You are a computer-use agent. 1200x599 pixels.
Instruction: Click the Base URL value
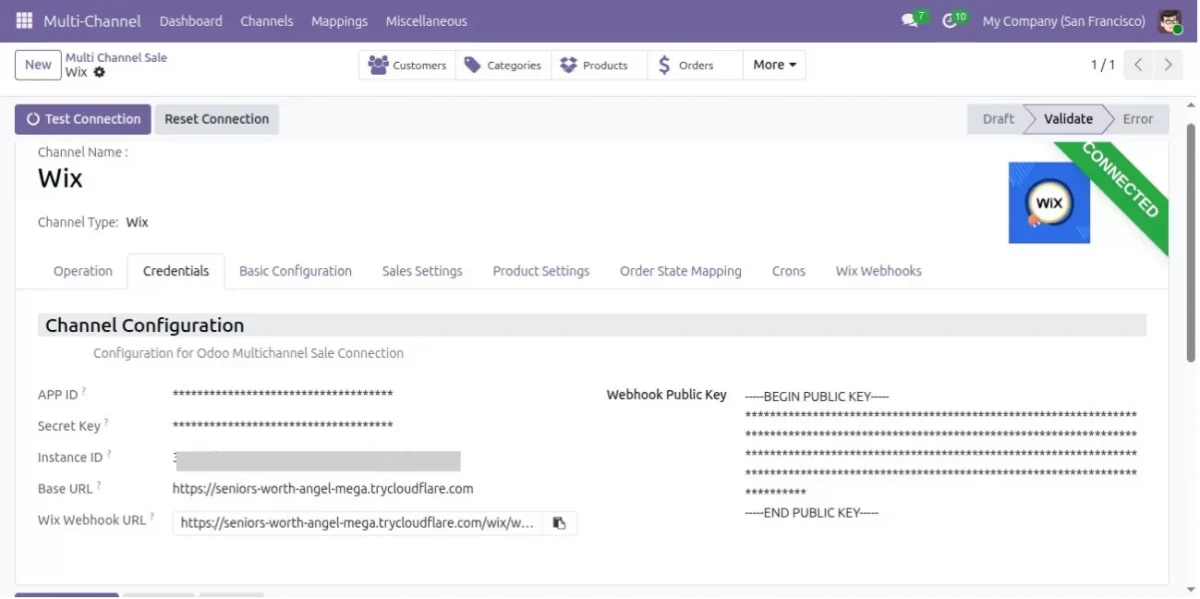[x=323, y=489]
